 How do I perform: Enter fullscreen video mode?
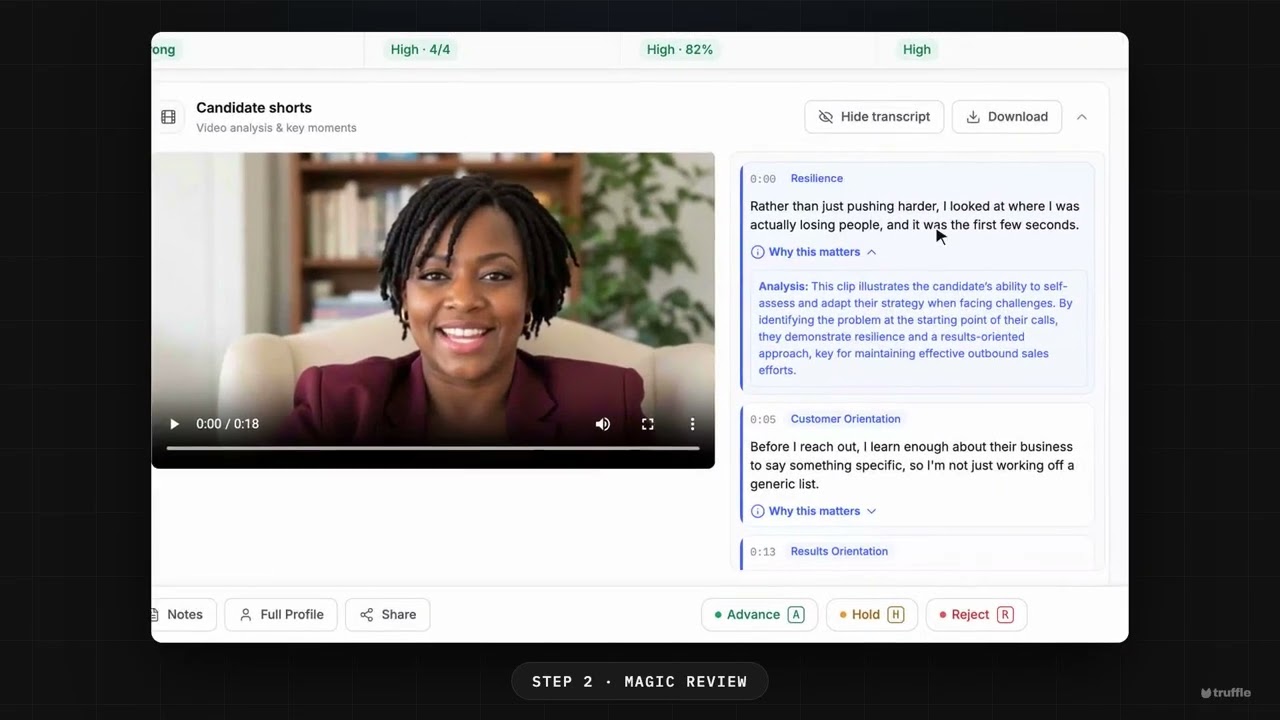[x=648, y=424]
